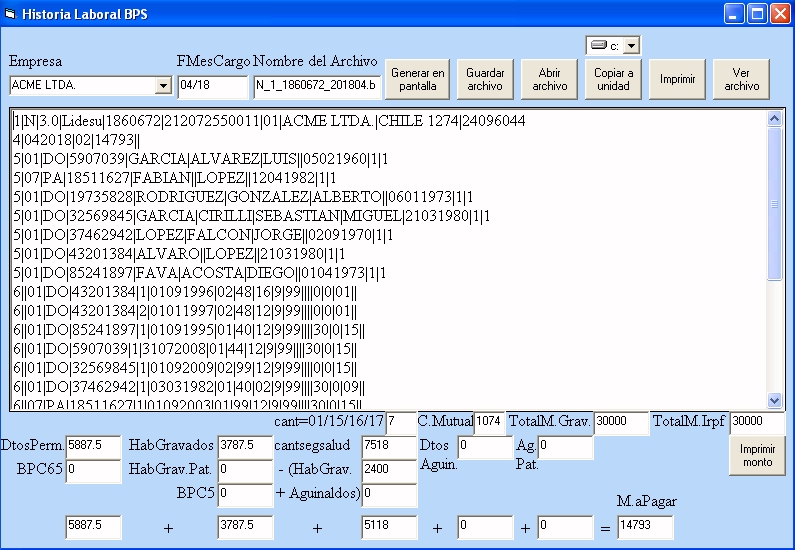Click the M.aPagar total field
Image resolution: width=795 pixels, height=550 pixels.
645,526
